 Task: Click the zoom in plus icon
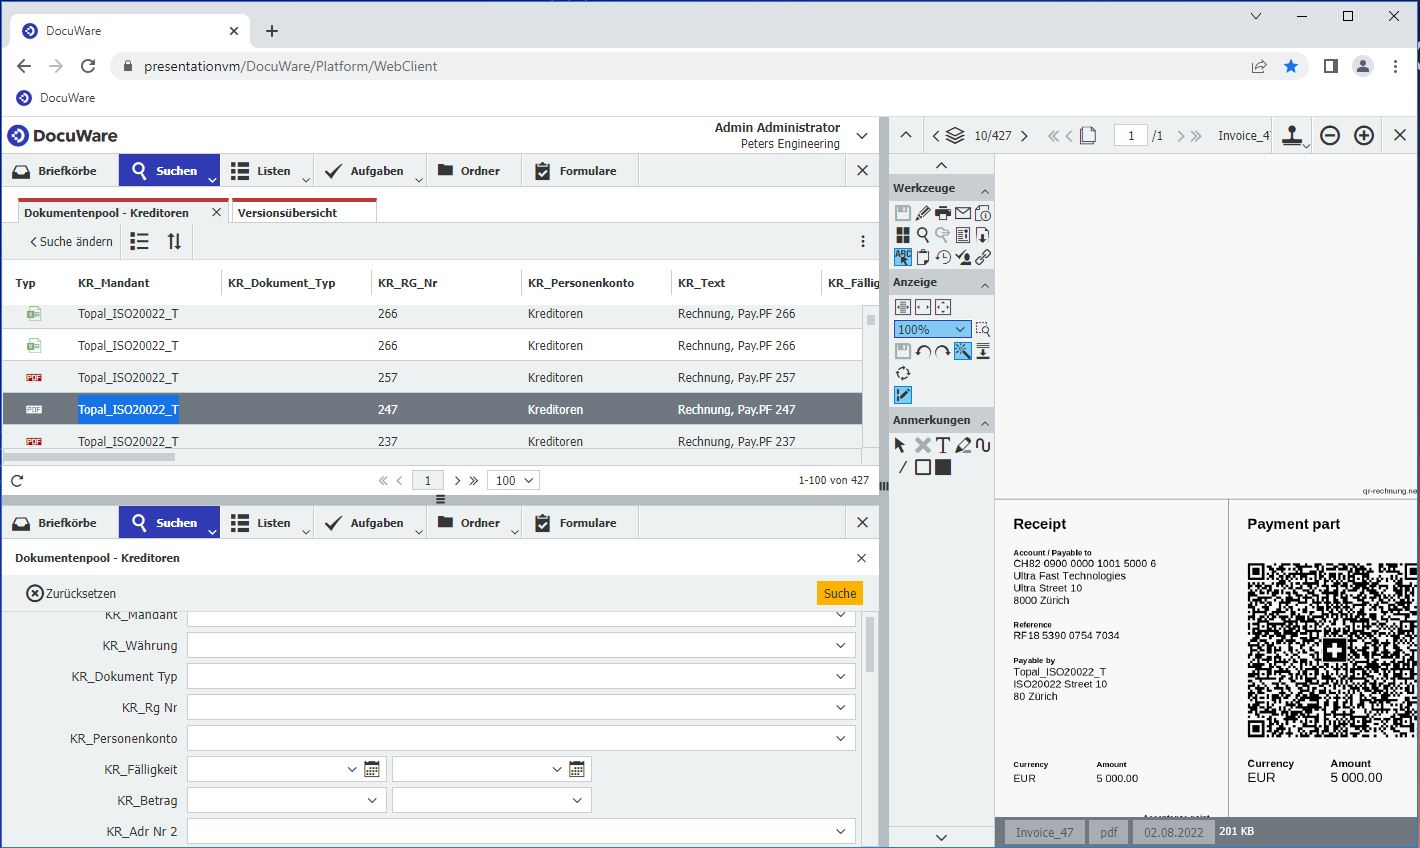[x=1363, y=136]
